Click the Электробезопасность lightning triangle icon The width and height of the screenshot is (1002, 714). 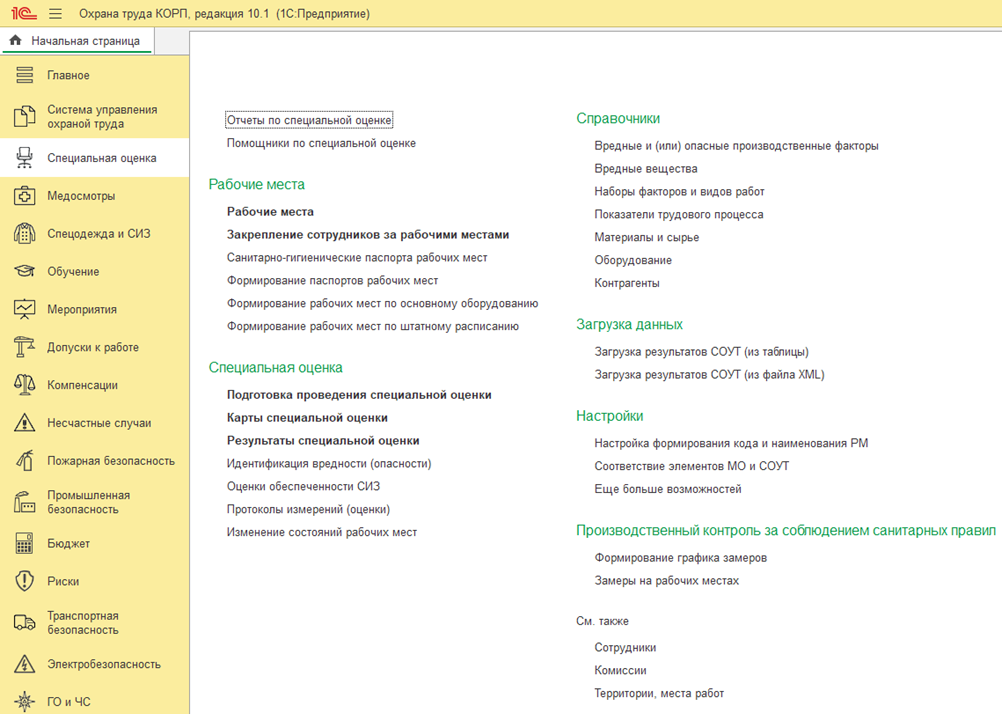coord(24,664)
